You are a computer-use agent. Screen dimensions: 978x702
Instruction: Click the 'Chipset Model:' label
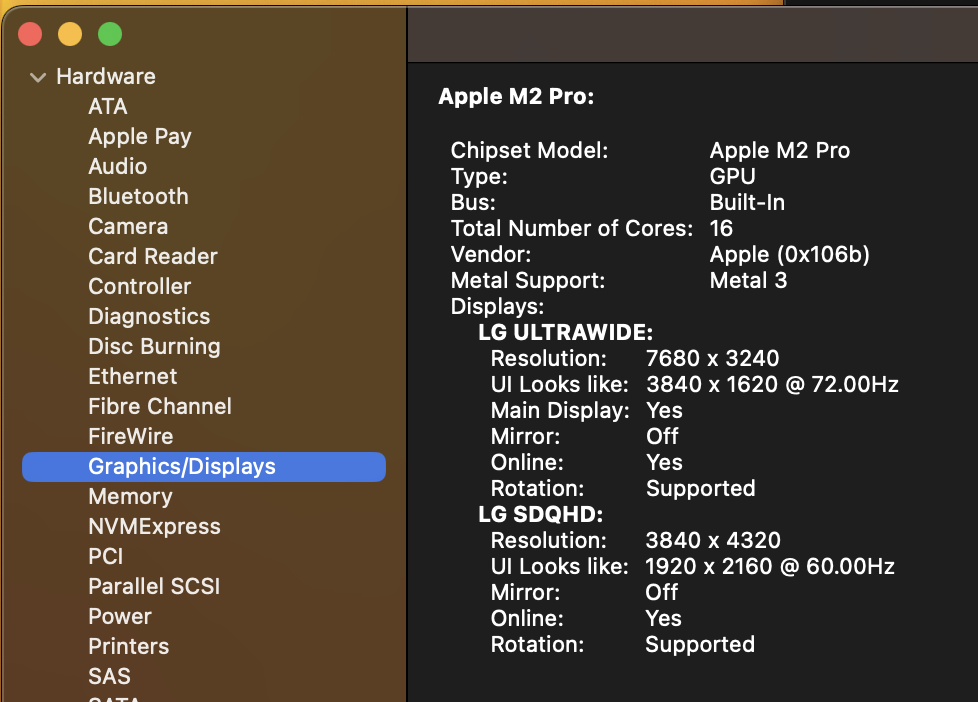pyautogui.click(x=530, y=150)
